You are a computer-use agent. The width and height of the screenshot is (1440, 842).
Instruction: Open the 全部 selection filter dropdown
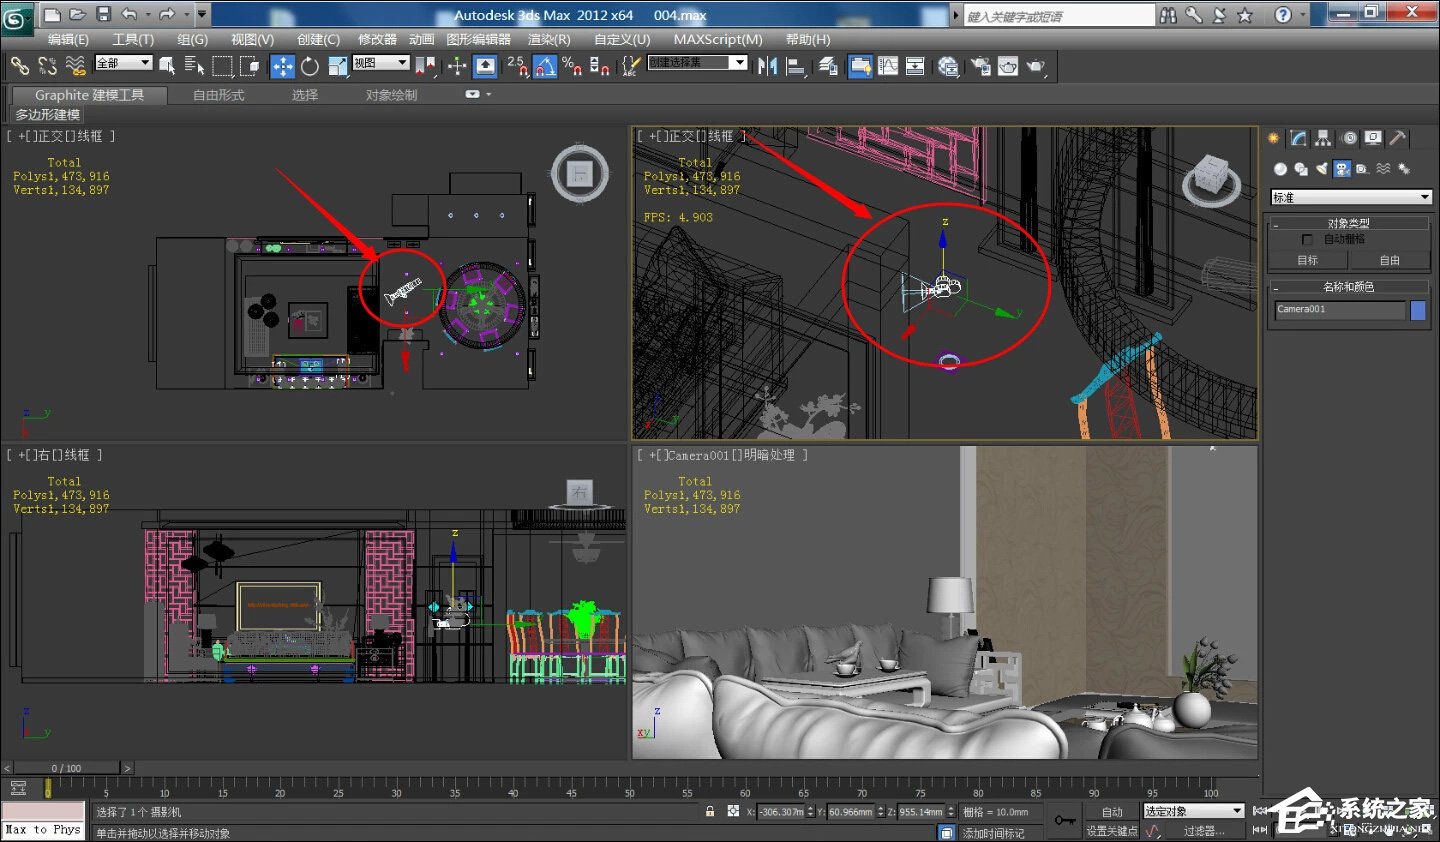tap(123, 63)
